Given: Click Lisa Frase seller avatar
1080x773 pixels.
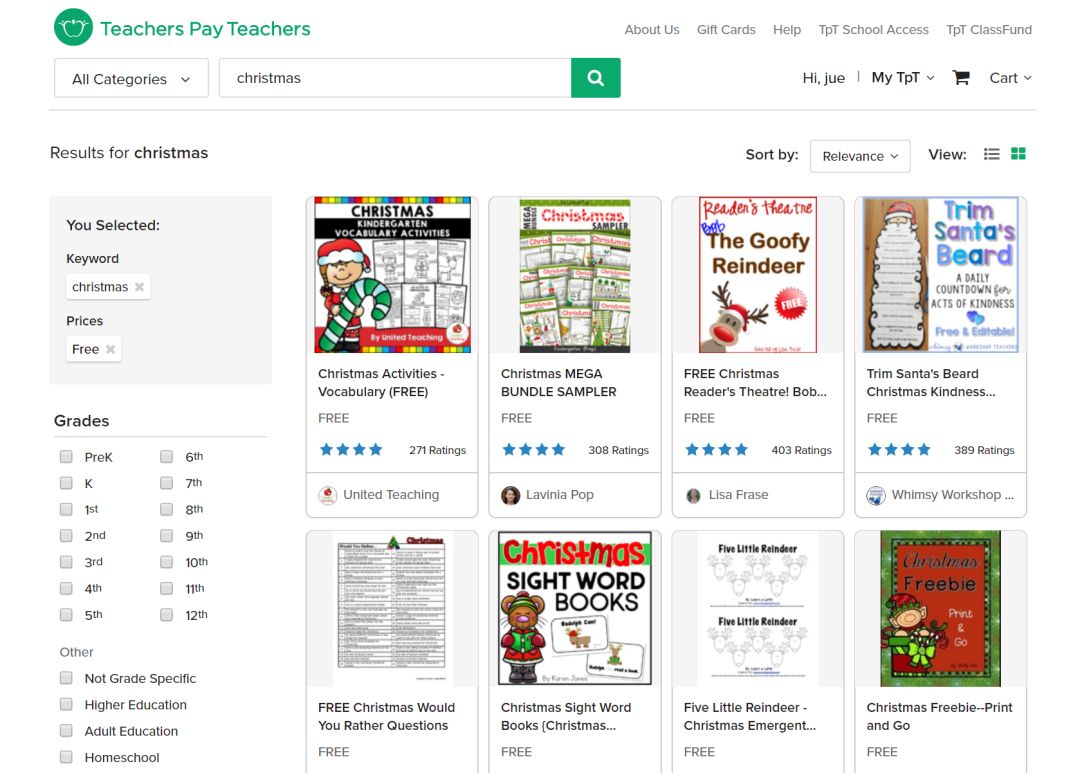Looking at the screenshot, I should coord(694,495).
